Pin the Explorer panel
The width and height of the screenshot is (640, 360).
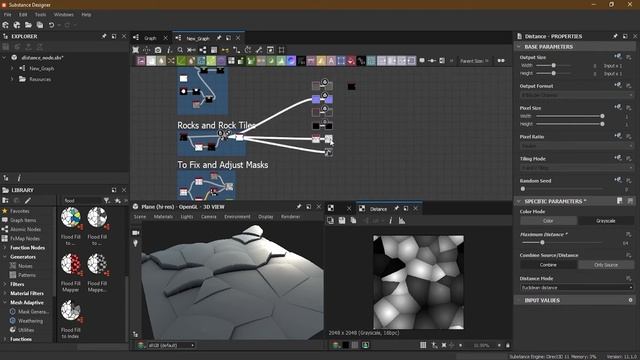click(x=104, y=36)
